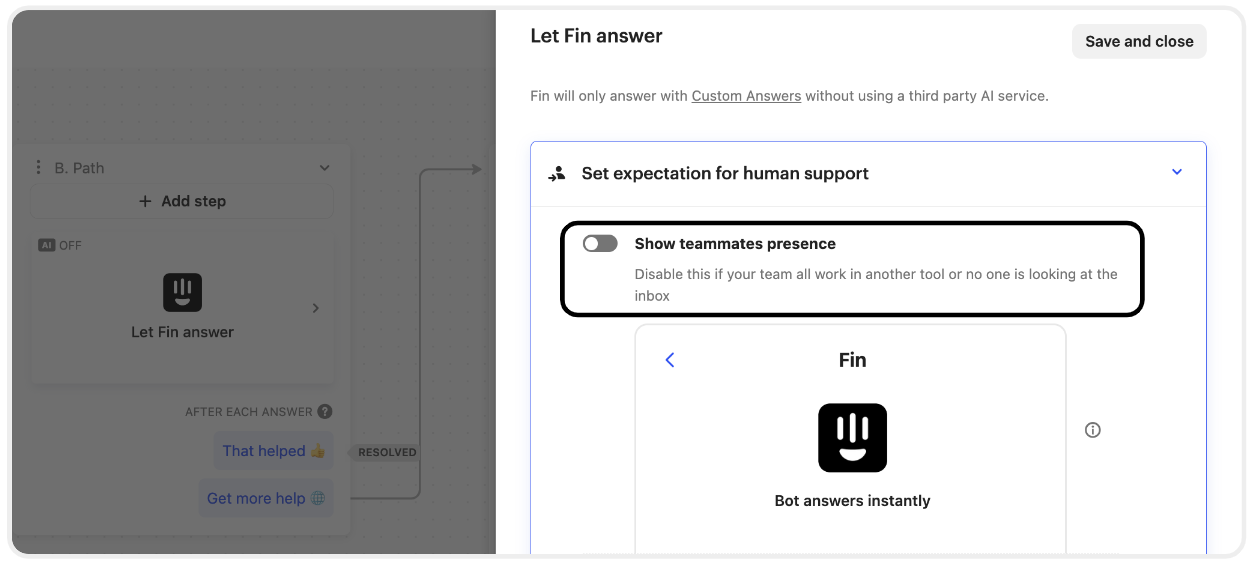This screenshot has height=568, width=1256.
Task: Click the large Fin logo in messenger preview
Action: pos(853,438)
